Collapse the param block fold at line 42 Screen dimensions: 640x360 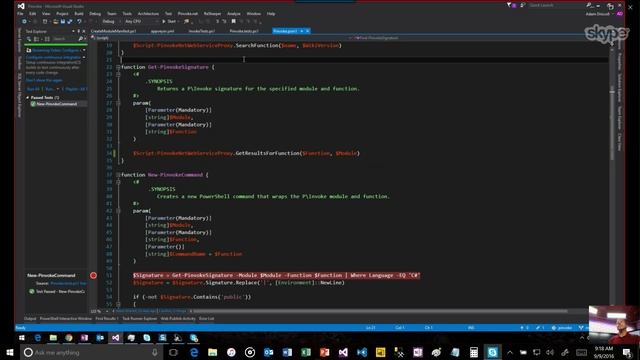pos(118,211)
